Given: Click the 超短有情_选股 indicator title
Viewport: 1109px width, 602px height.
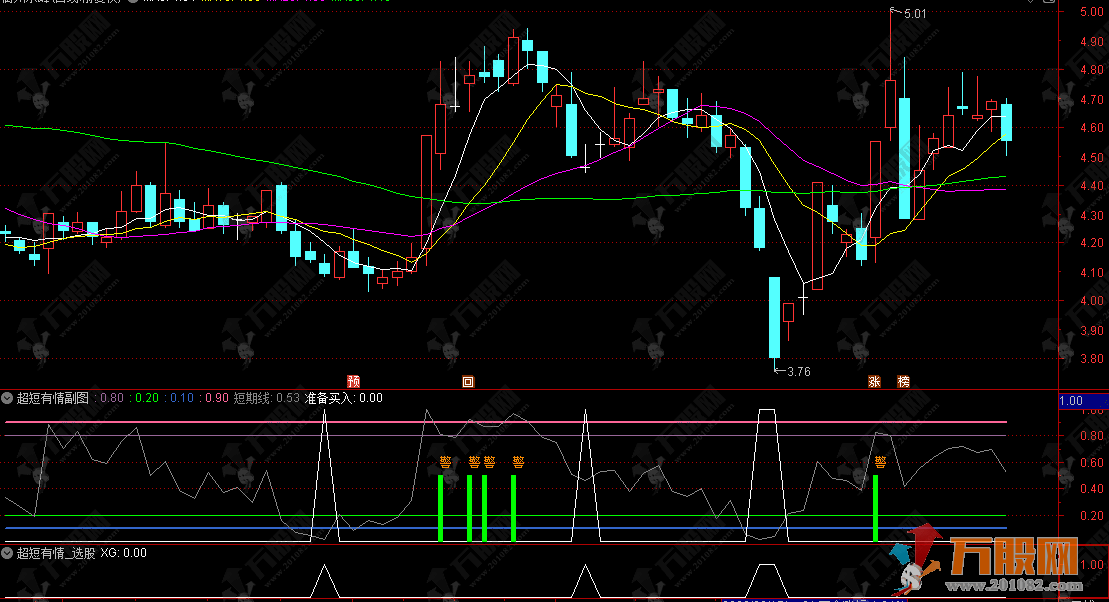Looking at the screenshot, I should (x=56, y=552).
